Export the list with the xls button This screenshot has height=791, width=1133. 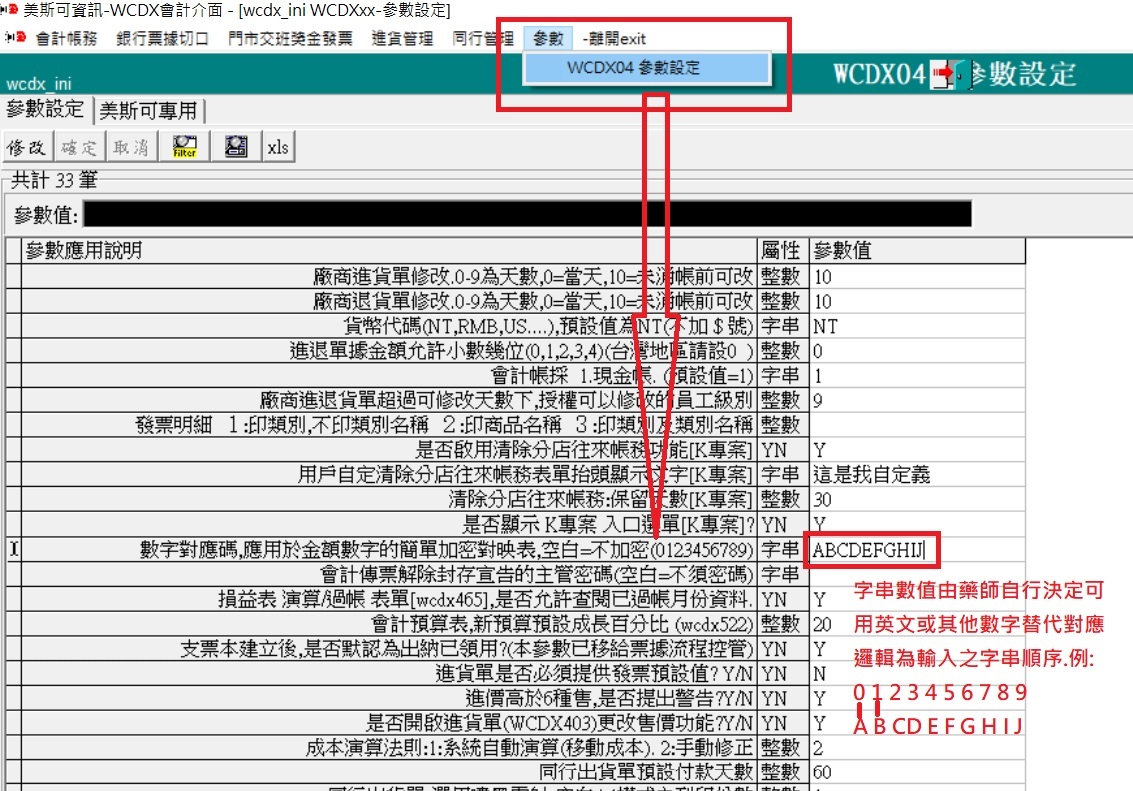[x=277, y=147]
